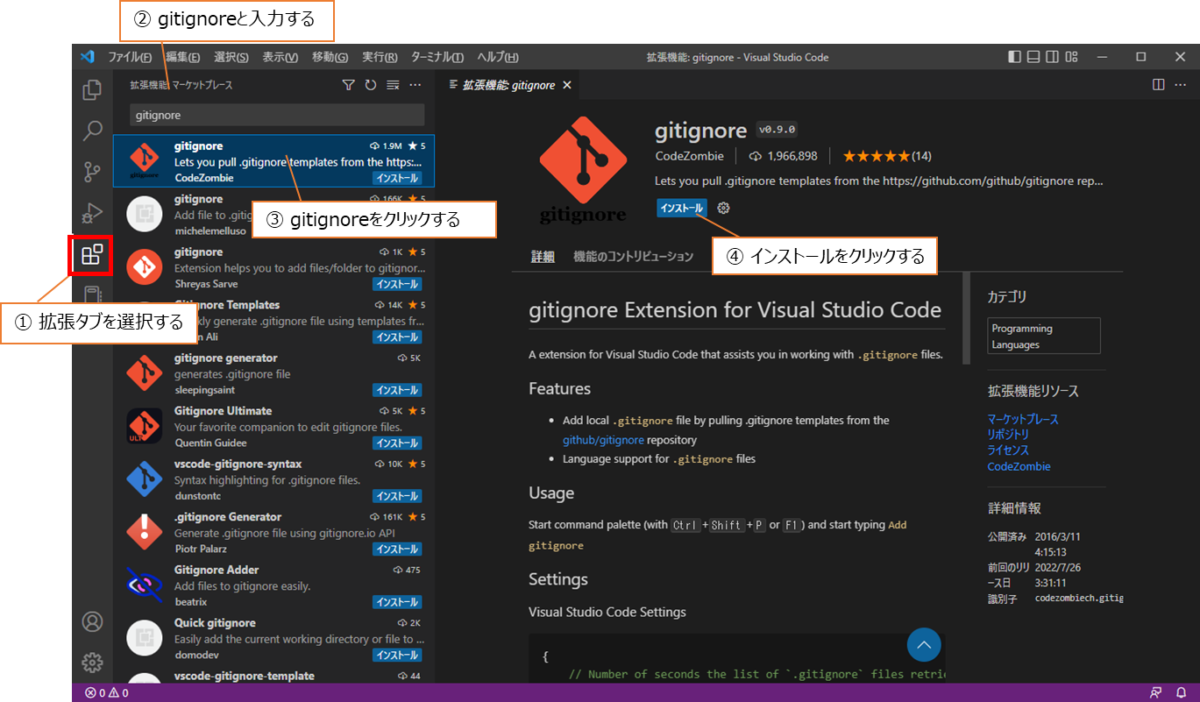Image resolution: width=1200 pixels, height=702 pixels.
Task: Install Quick gitignore by domodev
Action: click(x=397, y=655)
